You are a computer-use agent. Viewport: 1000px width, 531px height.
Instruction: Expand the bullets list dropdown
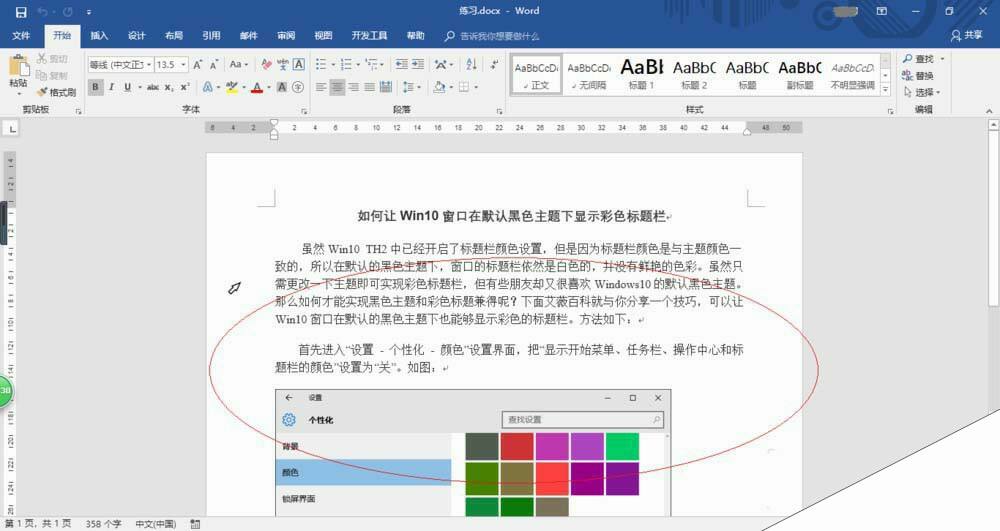coord(332,64)
